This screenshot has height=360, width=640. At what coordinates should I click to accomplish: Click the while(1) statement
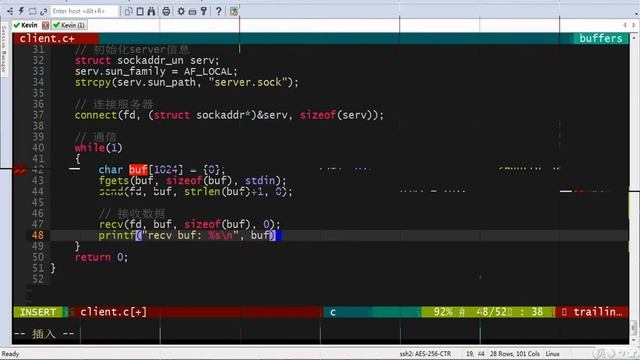(98, 148)
